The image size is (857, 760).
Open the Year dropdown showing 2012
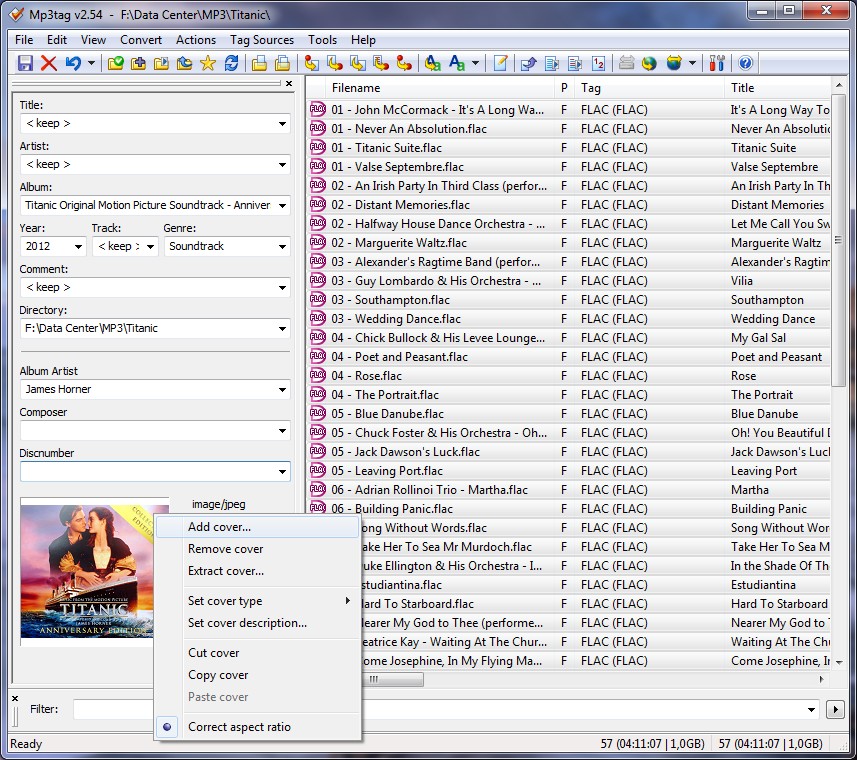point(78,246)
